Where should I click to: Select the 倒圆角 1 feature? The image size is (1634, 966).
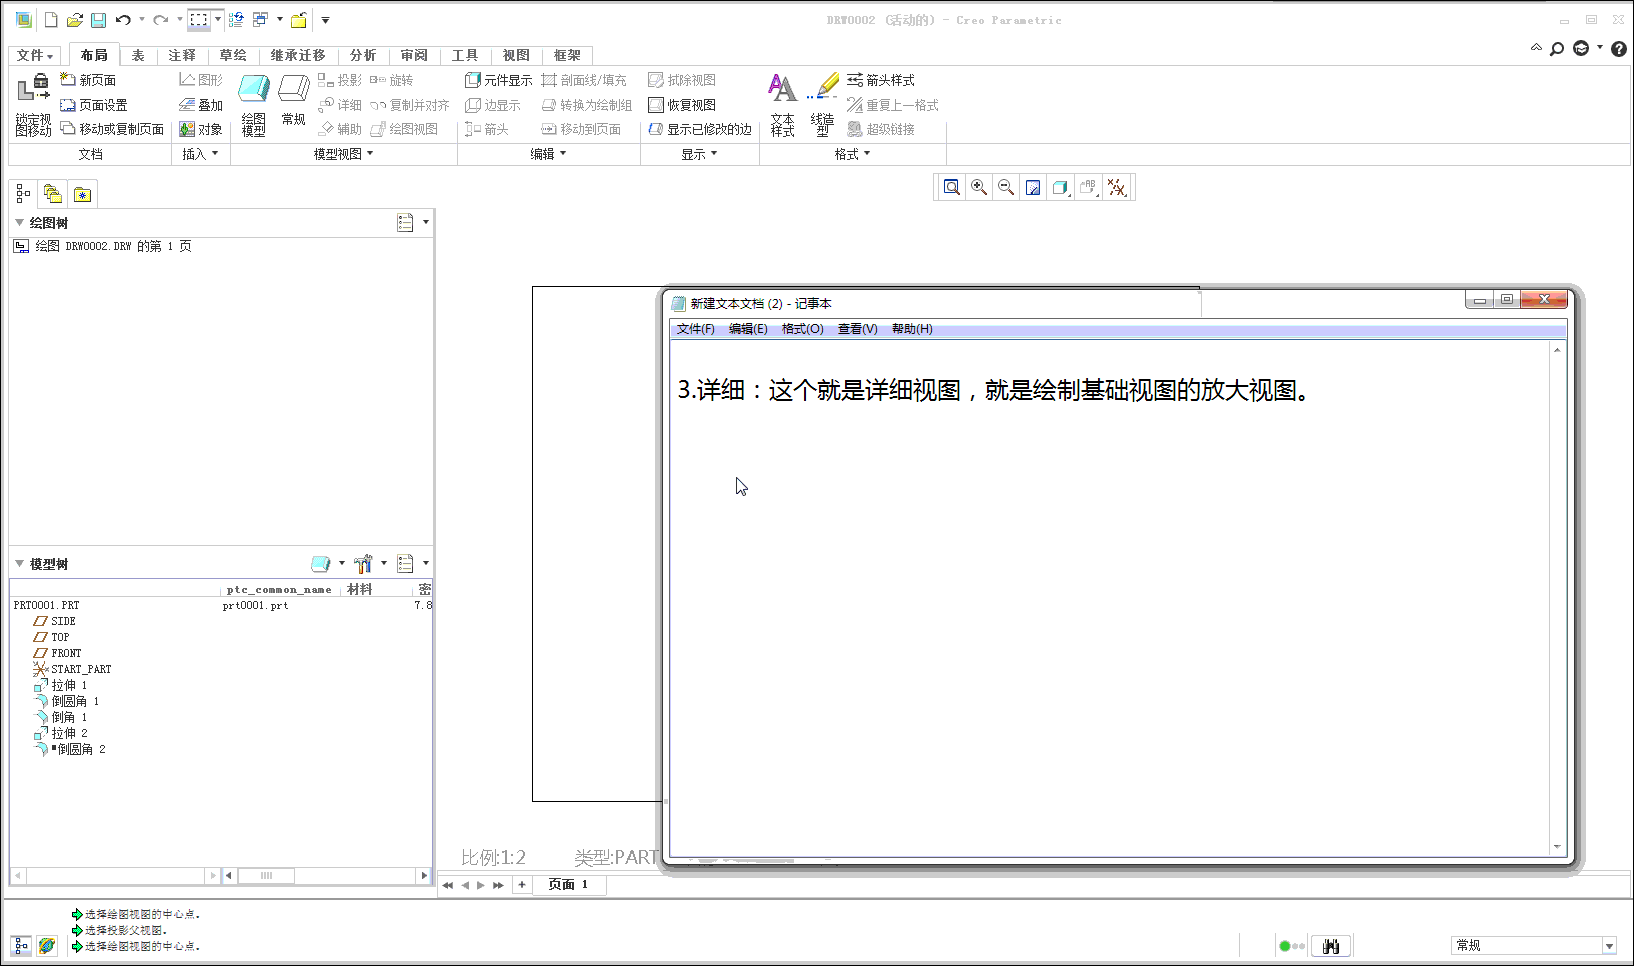click(76, 701)
